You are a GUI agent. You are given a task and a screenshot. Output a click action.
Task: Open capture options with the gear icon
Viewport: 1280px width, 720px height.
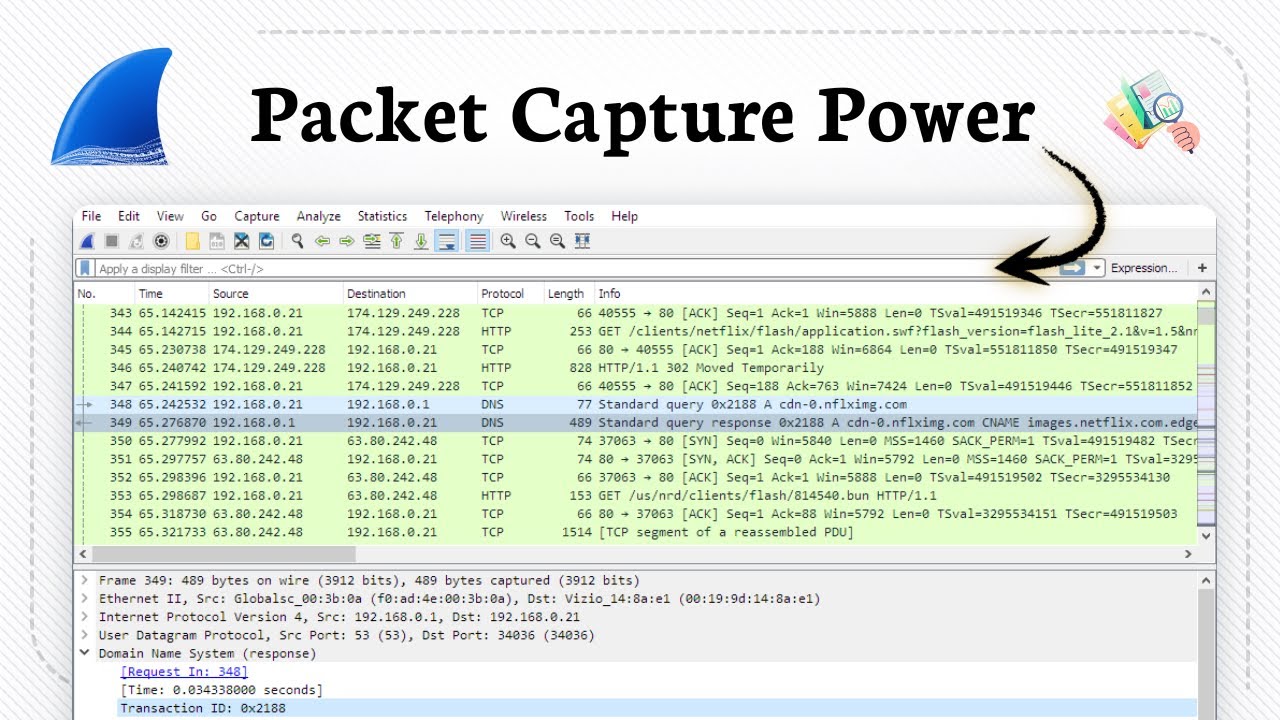[160, 241]
